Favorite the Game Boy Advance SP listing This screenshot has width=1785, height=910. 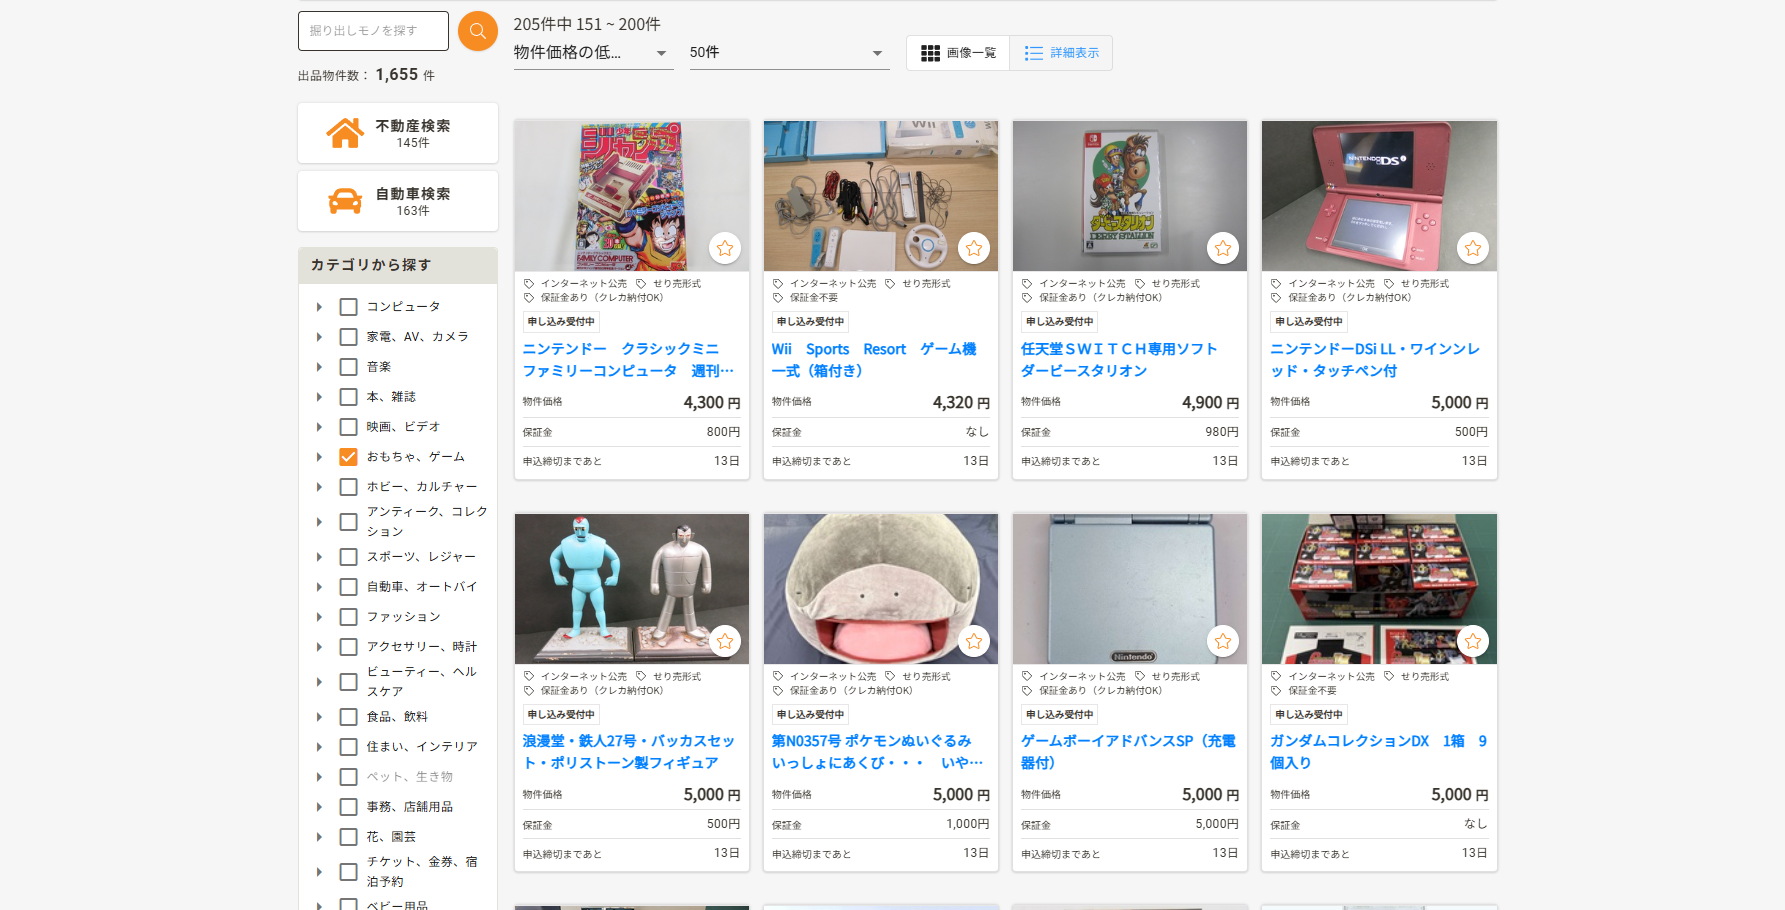(x=1222, y=641)
